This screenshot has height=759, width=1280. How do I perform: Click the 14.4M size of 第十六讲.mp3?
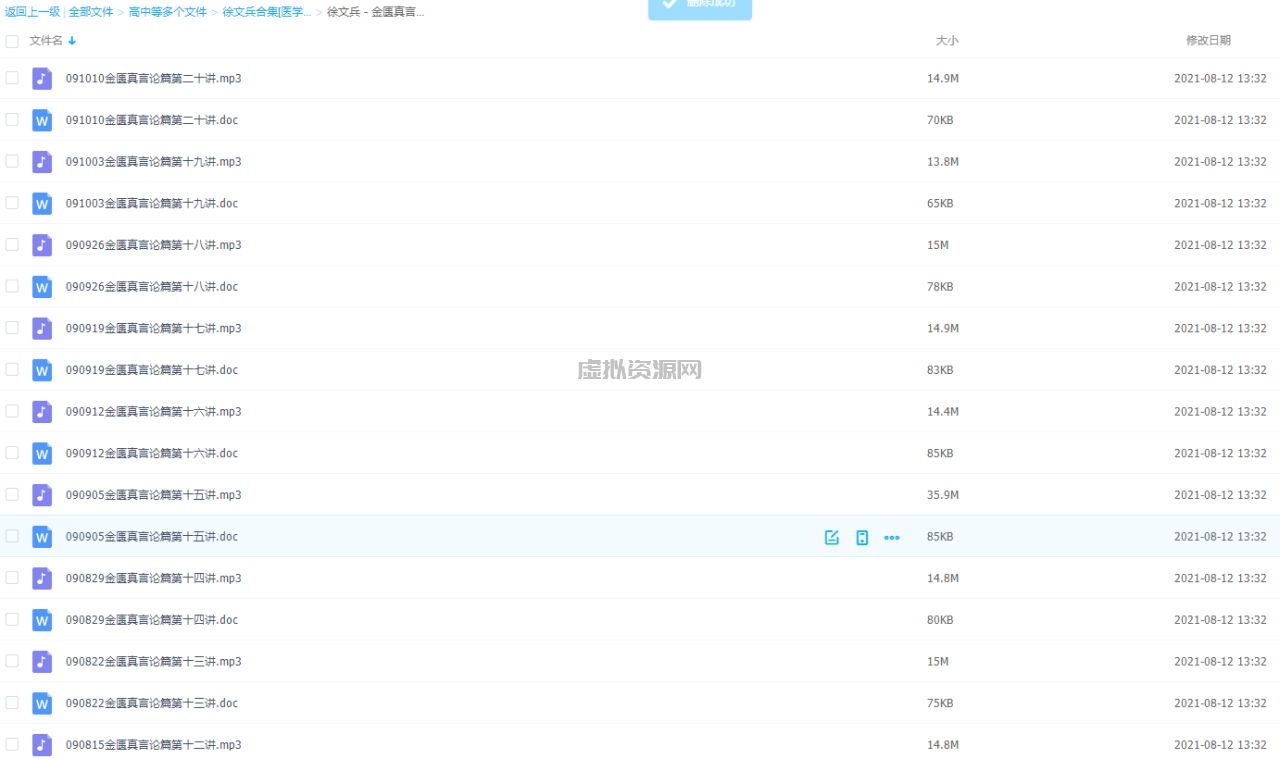coord(943,412)
